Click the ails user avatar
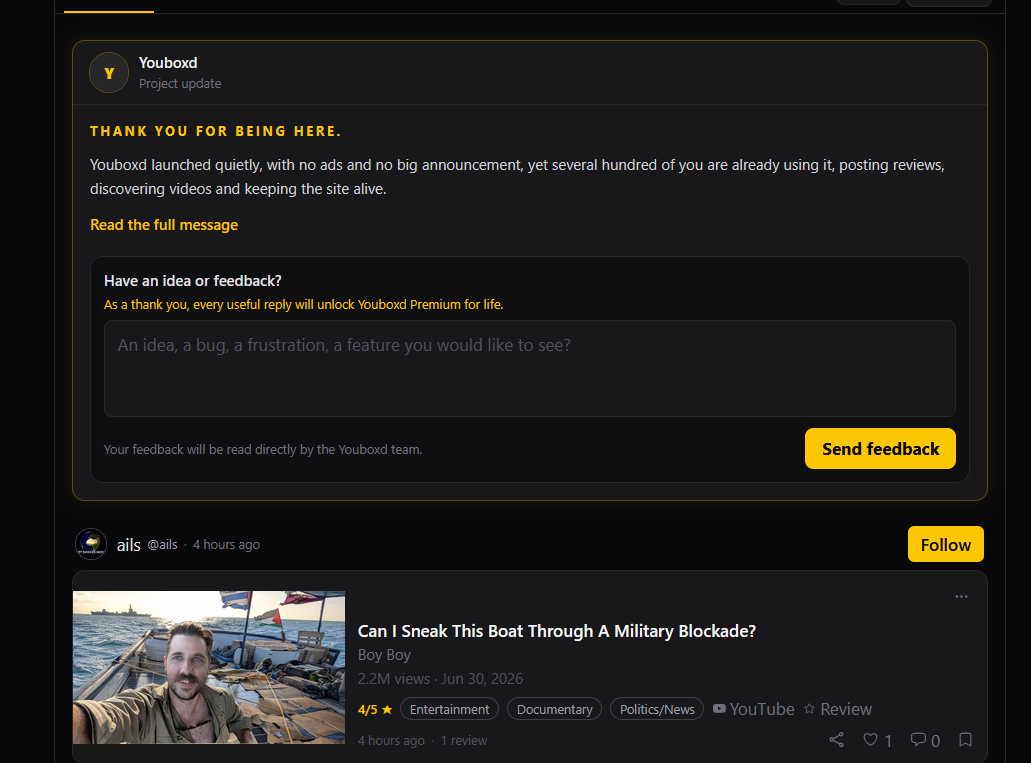This screenshot has width=1031, height=763. [91, 544]
